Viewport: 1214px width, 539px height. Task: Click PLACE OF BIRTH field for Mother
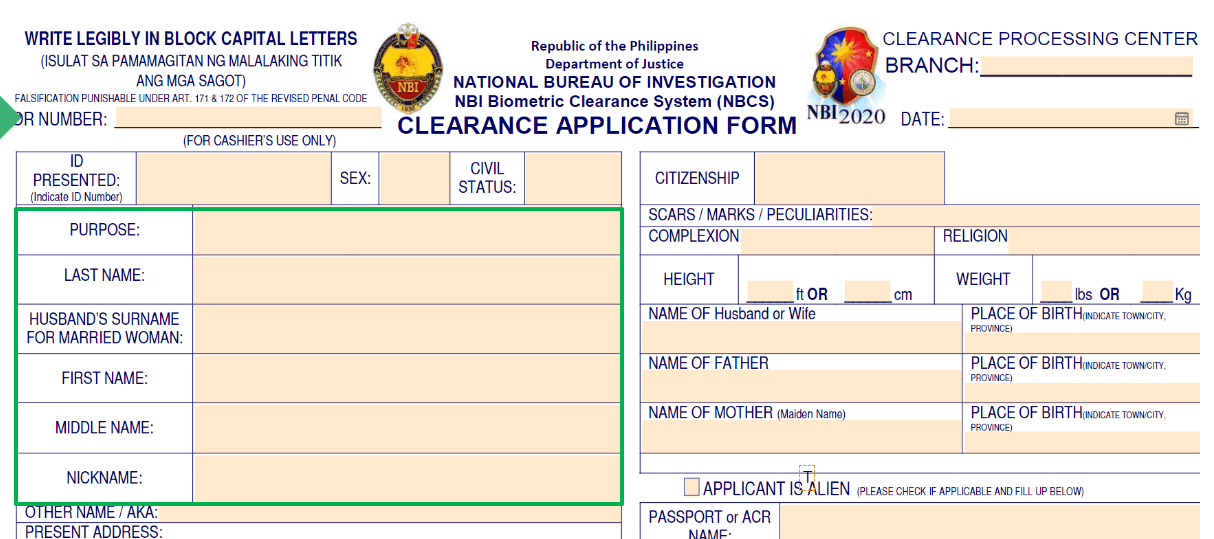[x=1082, y=442]
